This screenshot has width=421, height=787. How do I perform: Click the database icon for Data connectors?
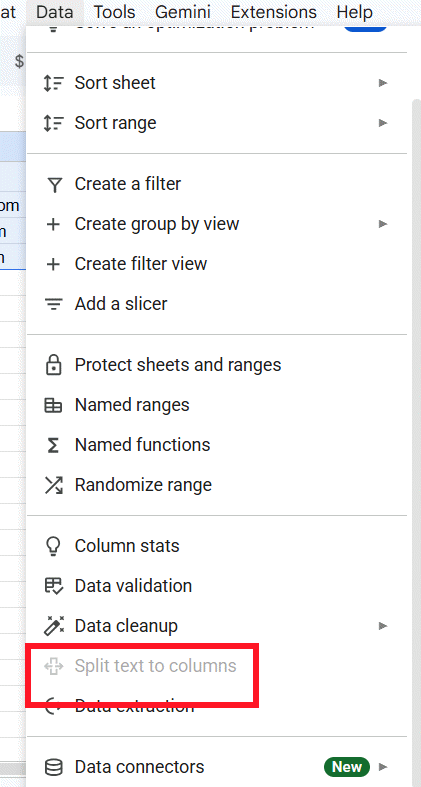point(53,767)
